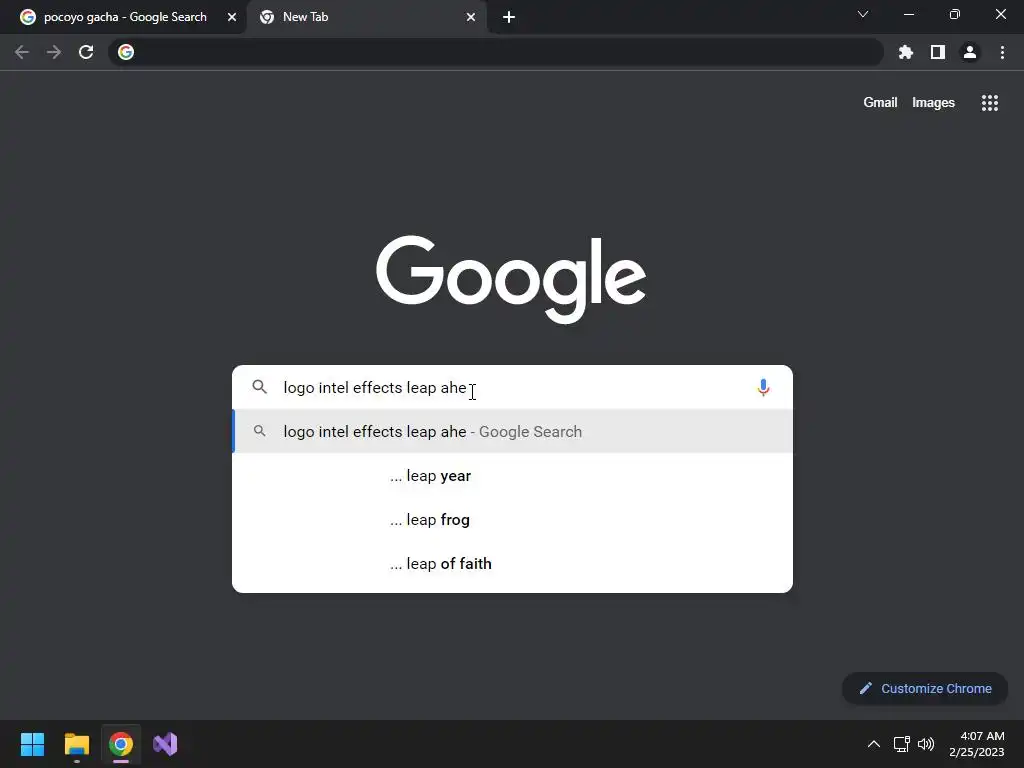The width and height of the screenshot is (1024, 768).
Task: Close the pocoyo gacha Google Search tab
Action: coord(232,17)
